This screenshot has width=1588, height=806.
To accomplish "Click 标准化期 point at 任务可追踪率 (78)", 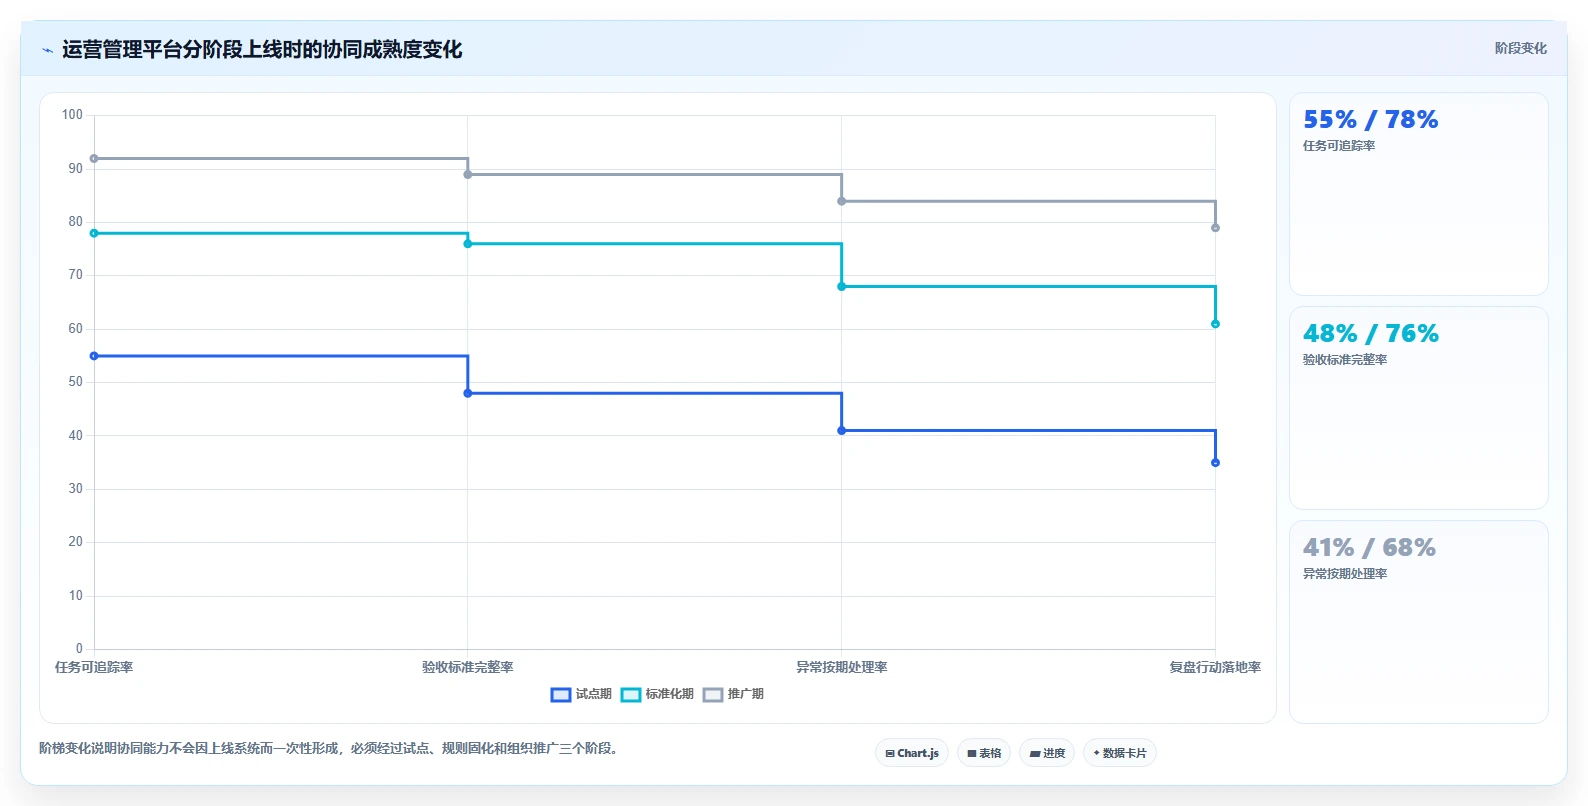I will (94, 233).
